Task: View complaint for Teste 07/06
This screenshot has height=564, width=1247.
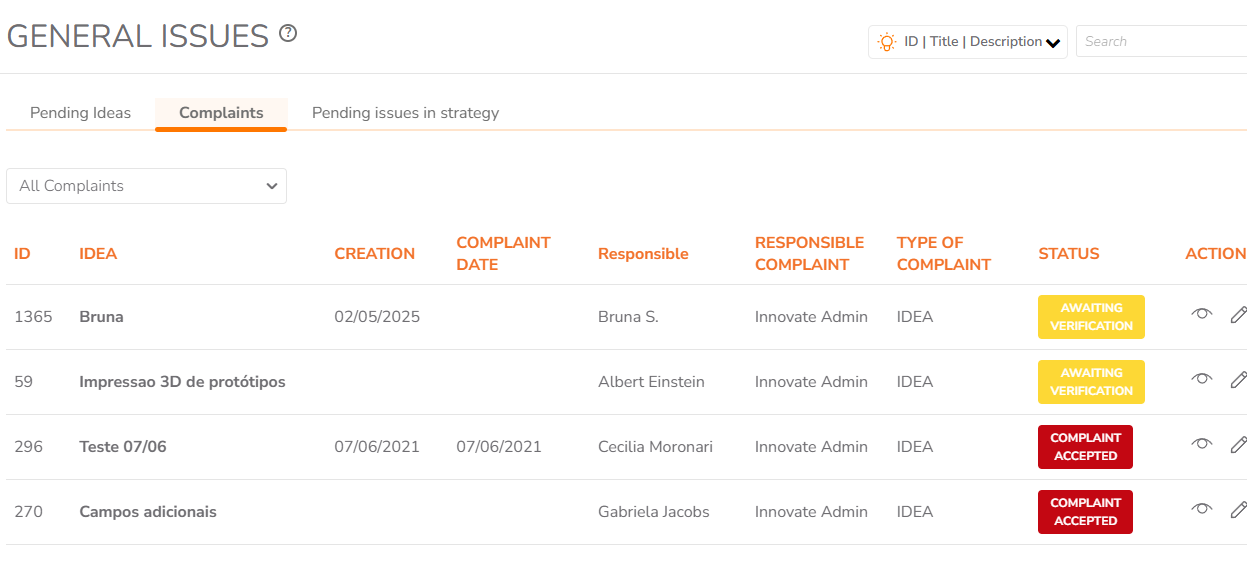Action: pyautogui.click(x=1202, y=445)
